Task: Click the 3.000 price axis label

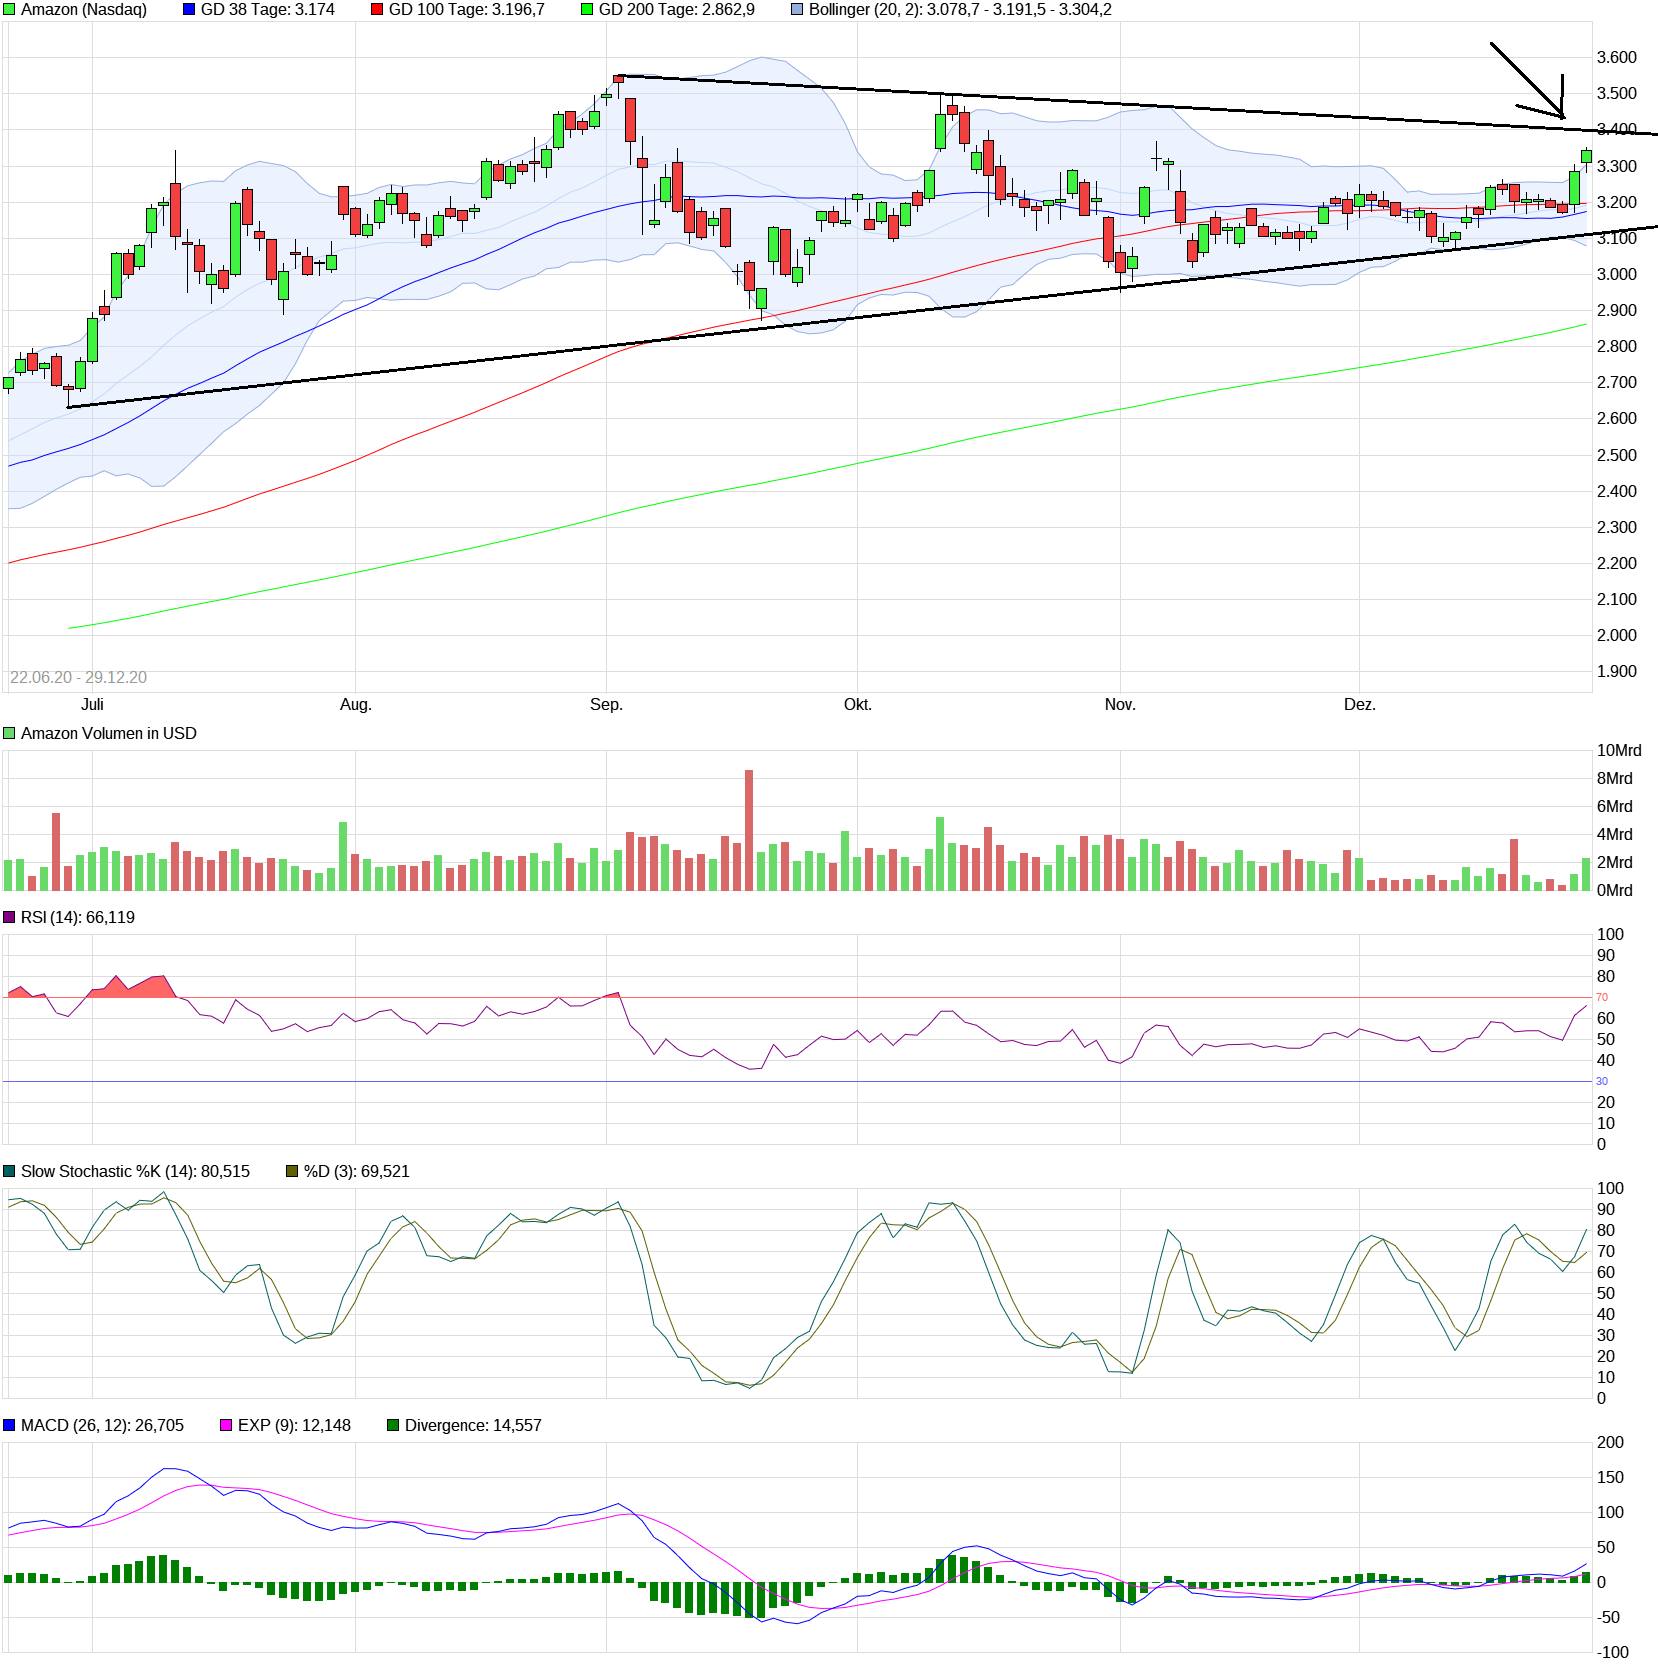Action: coord(1617,275)
